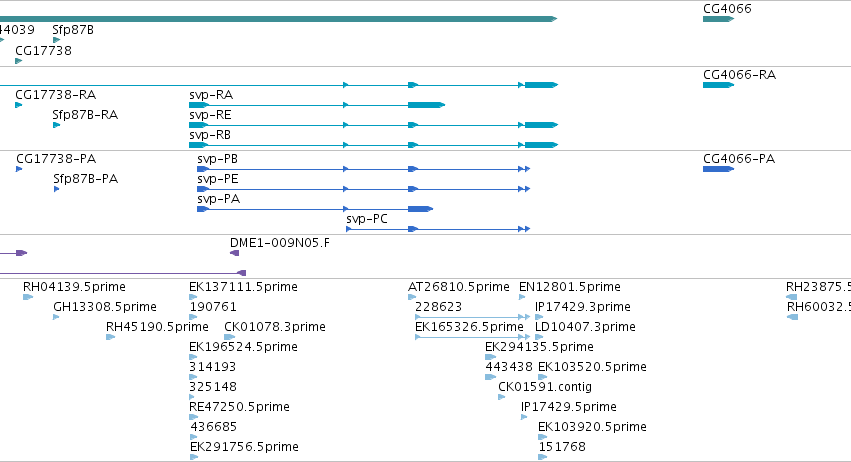
Task: Click the svp-PB protein feature
Action: tap(364, 169)
